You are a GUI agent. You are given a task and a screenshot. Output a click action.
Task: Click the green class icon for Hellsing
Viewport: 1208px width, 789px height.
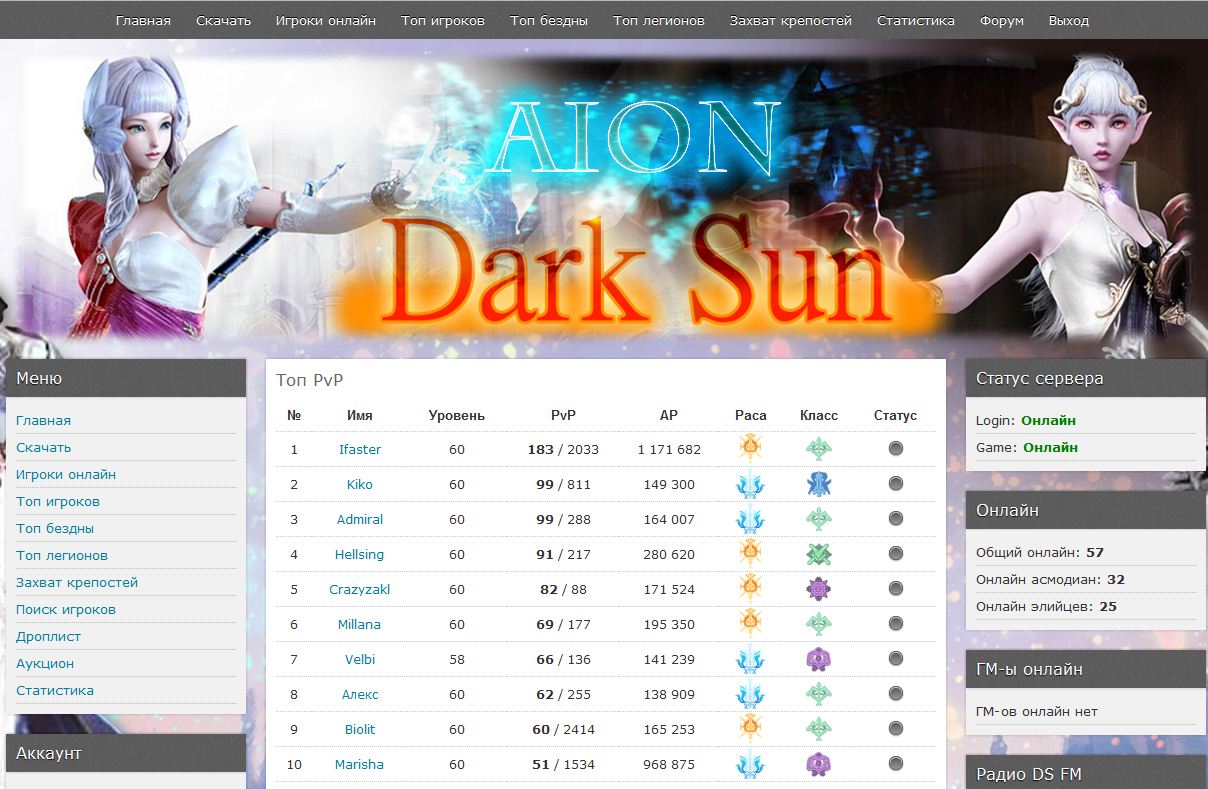click(x=819, y=554)
